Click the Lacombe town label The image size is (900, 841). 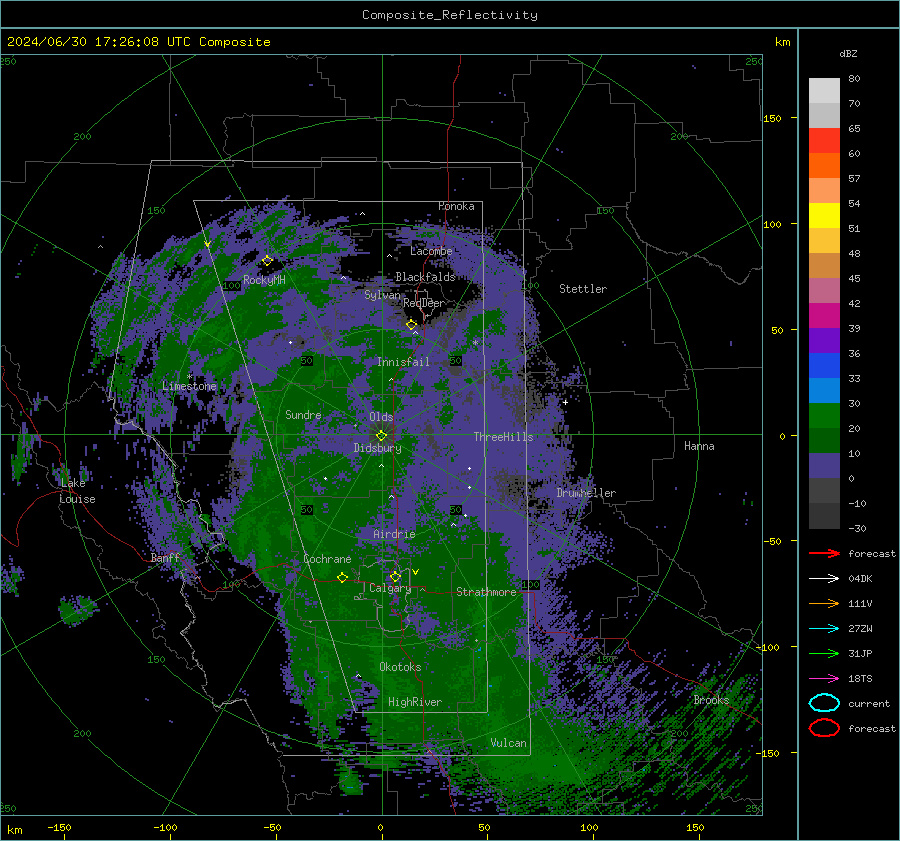point(431,251)
